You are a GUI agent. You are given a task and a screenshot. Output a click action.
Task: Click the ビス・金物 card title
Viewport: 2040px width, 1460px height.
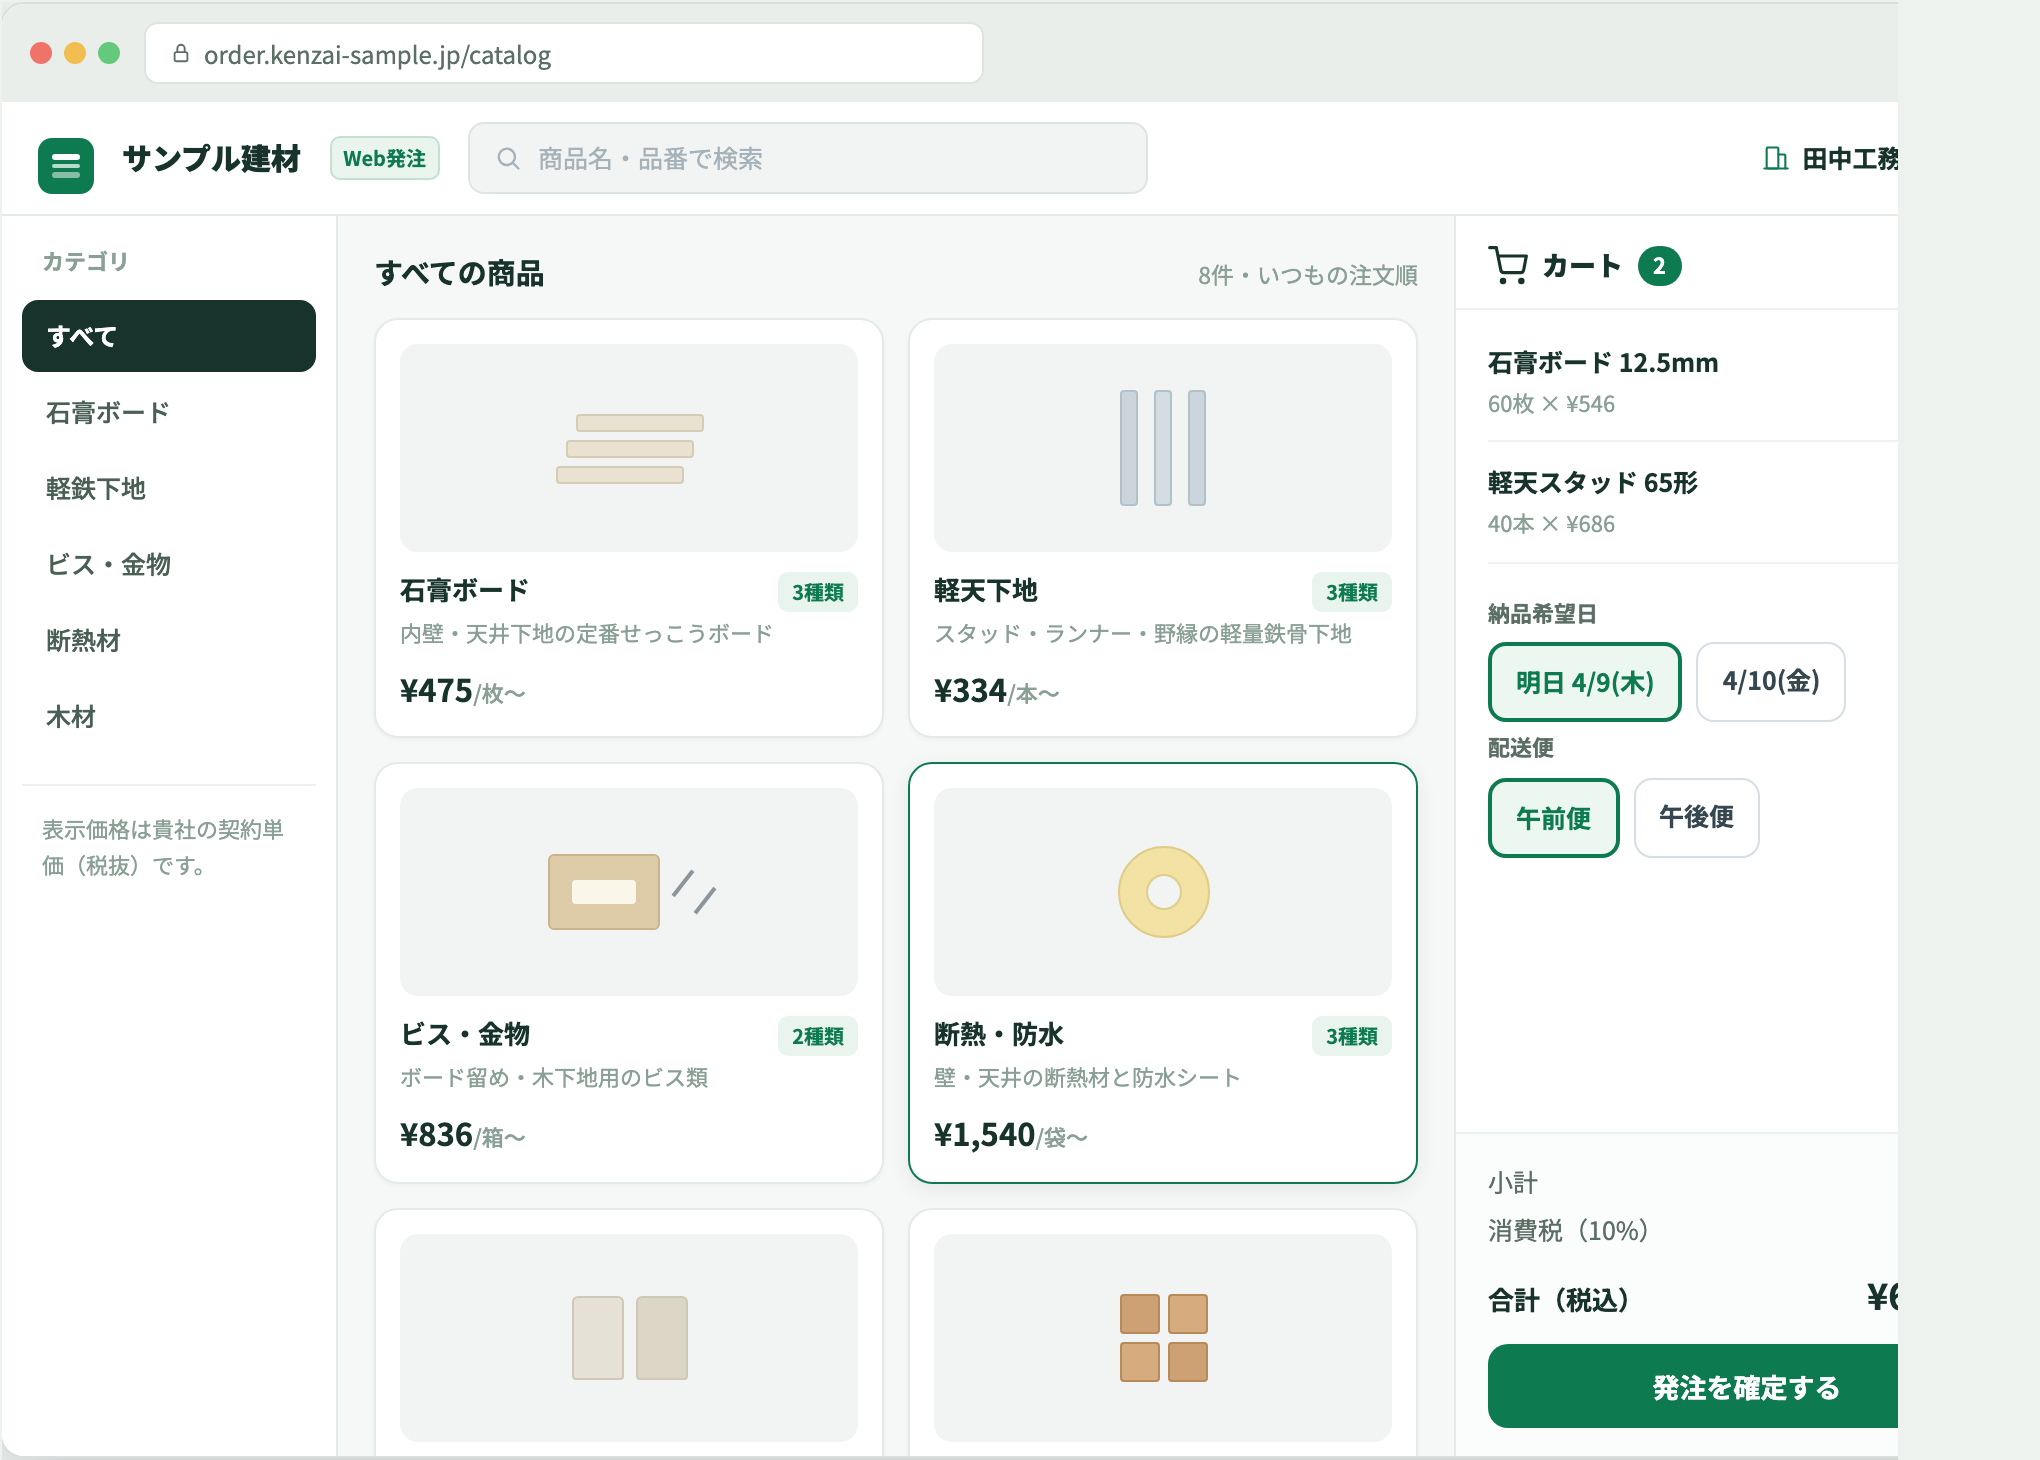465,1035
